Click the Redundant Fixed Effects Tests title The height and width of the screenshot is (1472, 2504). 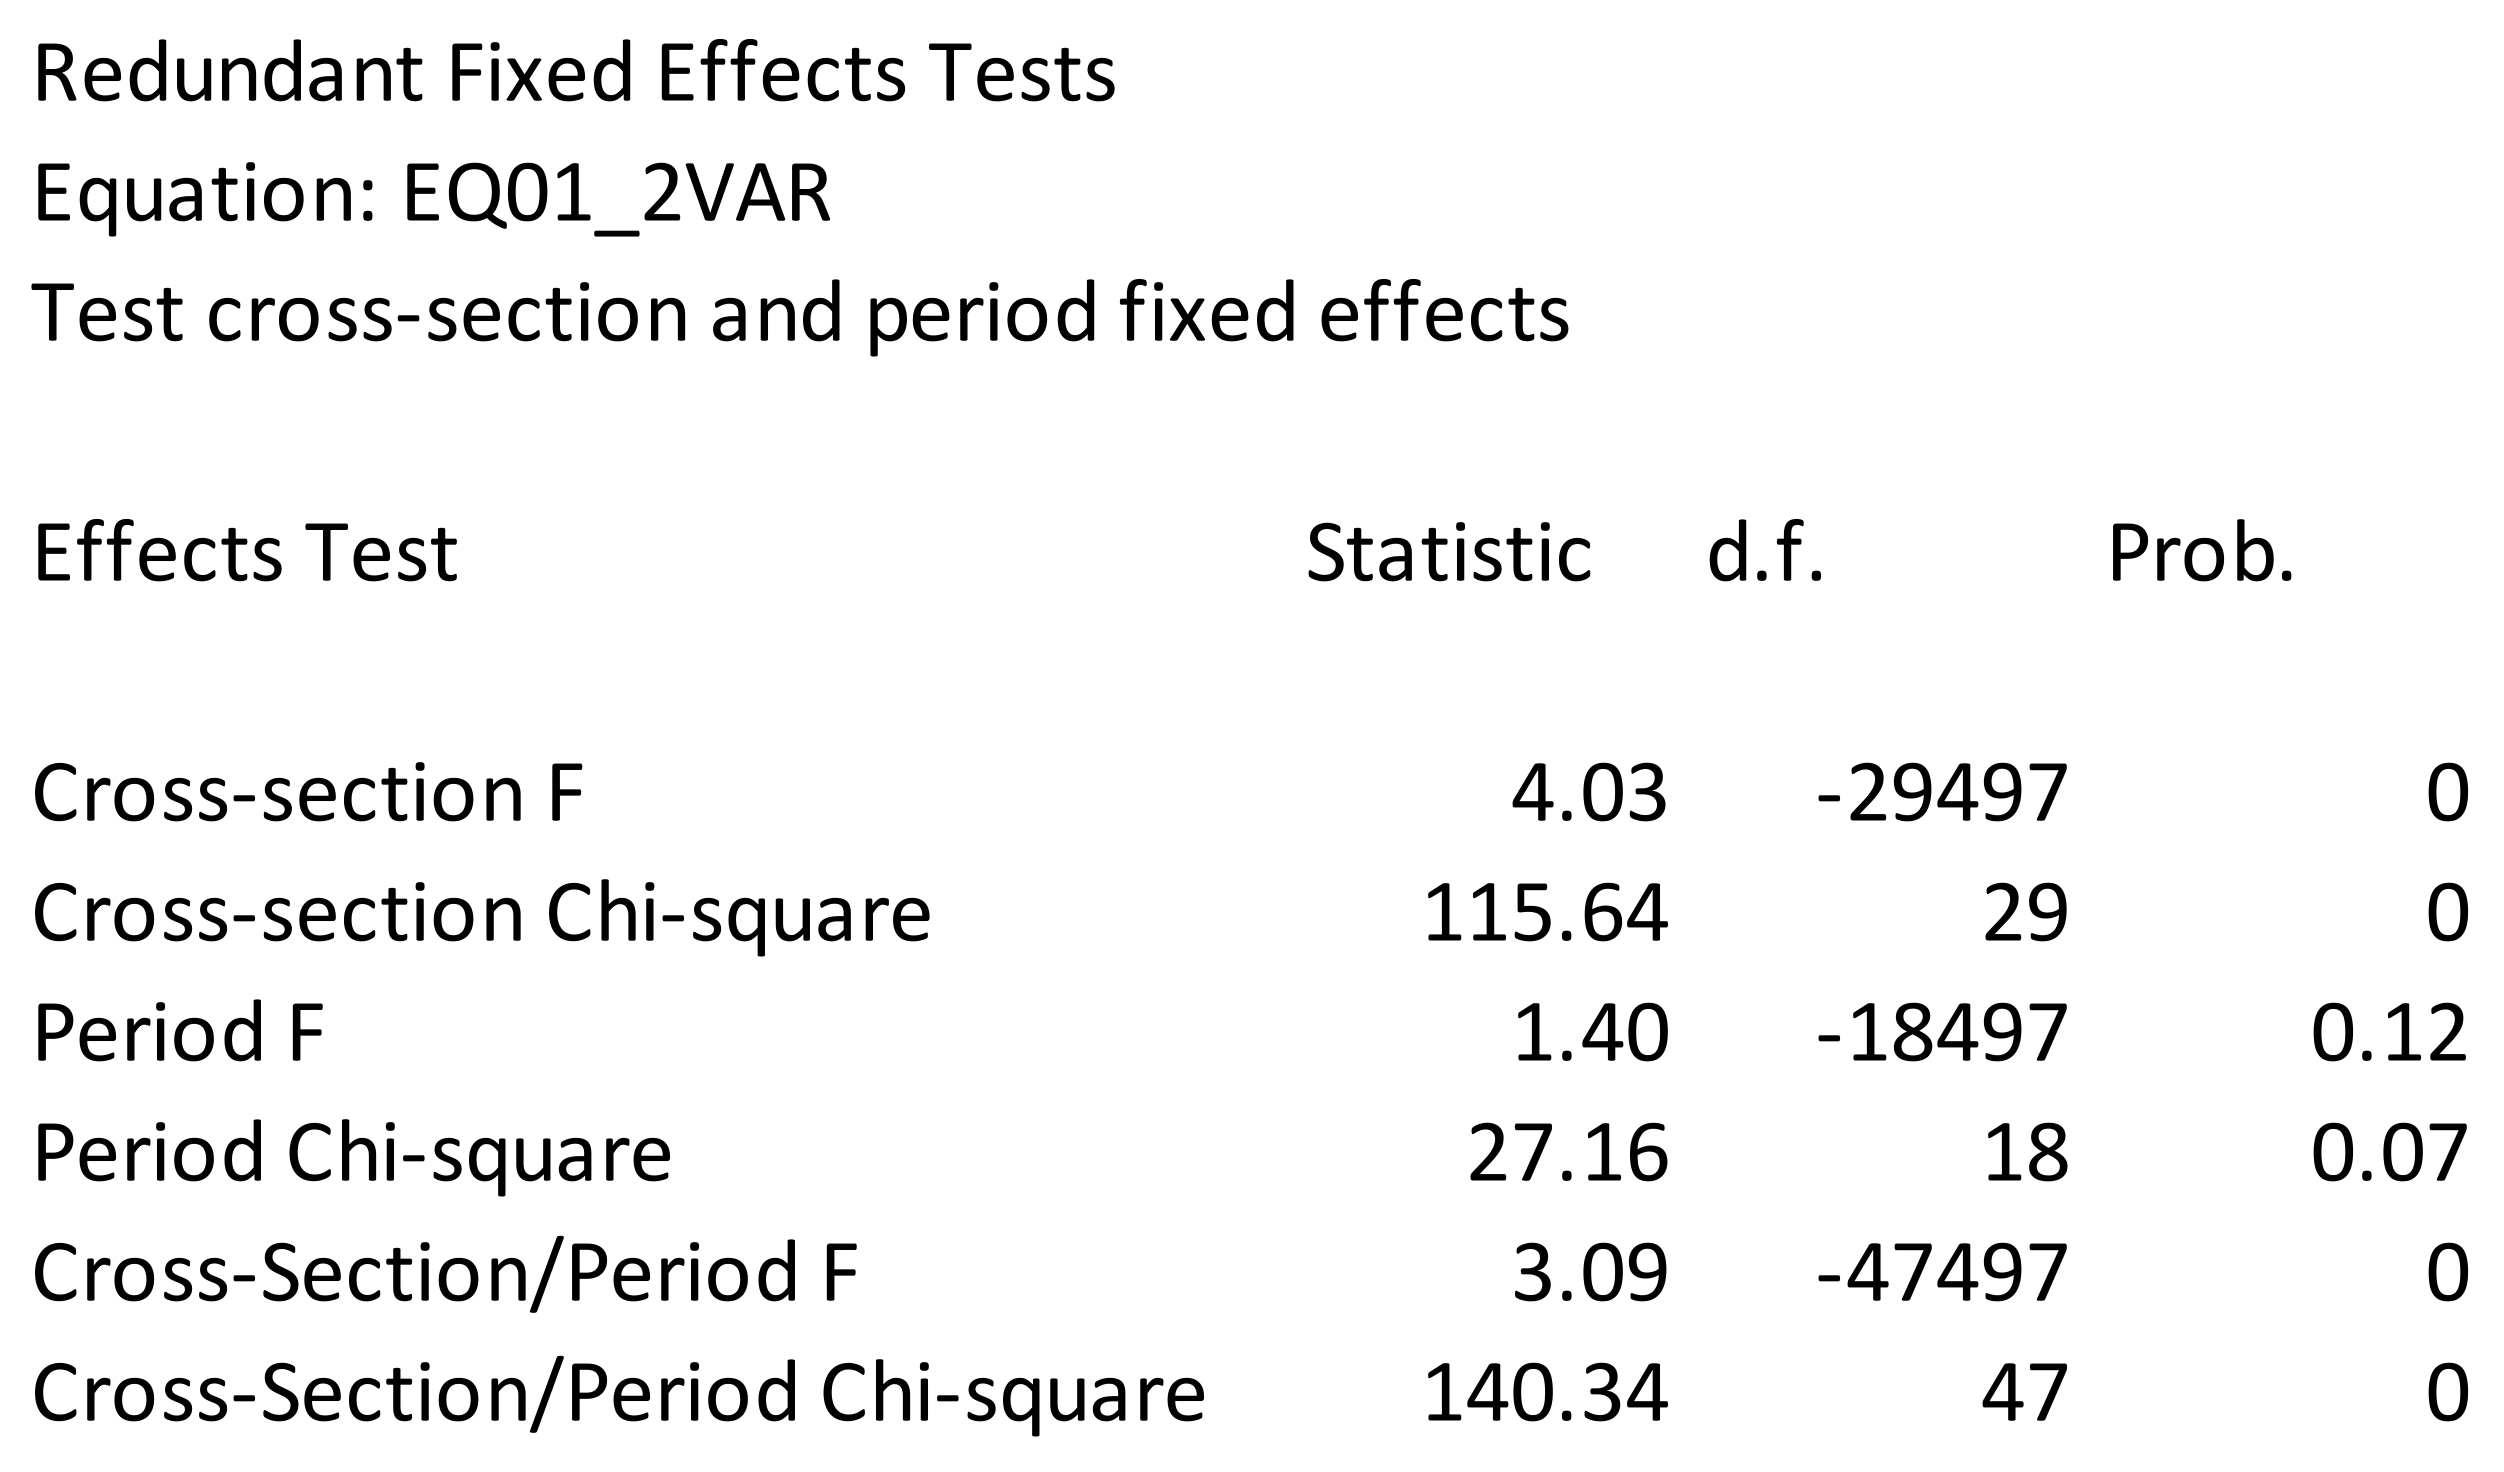[x=574, y=74]
